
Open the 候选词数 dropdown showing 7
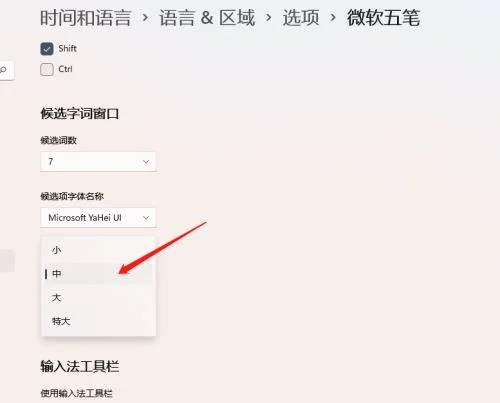tap(98, 162)
